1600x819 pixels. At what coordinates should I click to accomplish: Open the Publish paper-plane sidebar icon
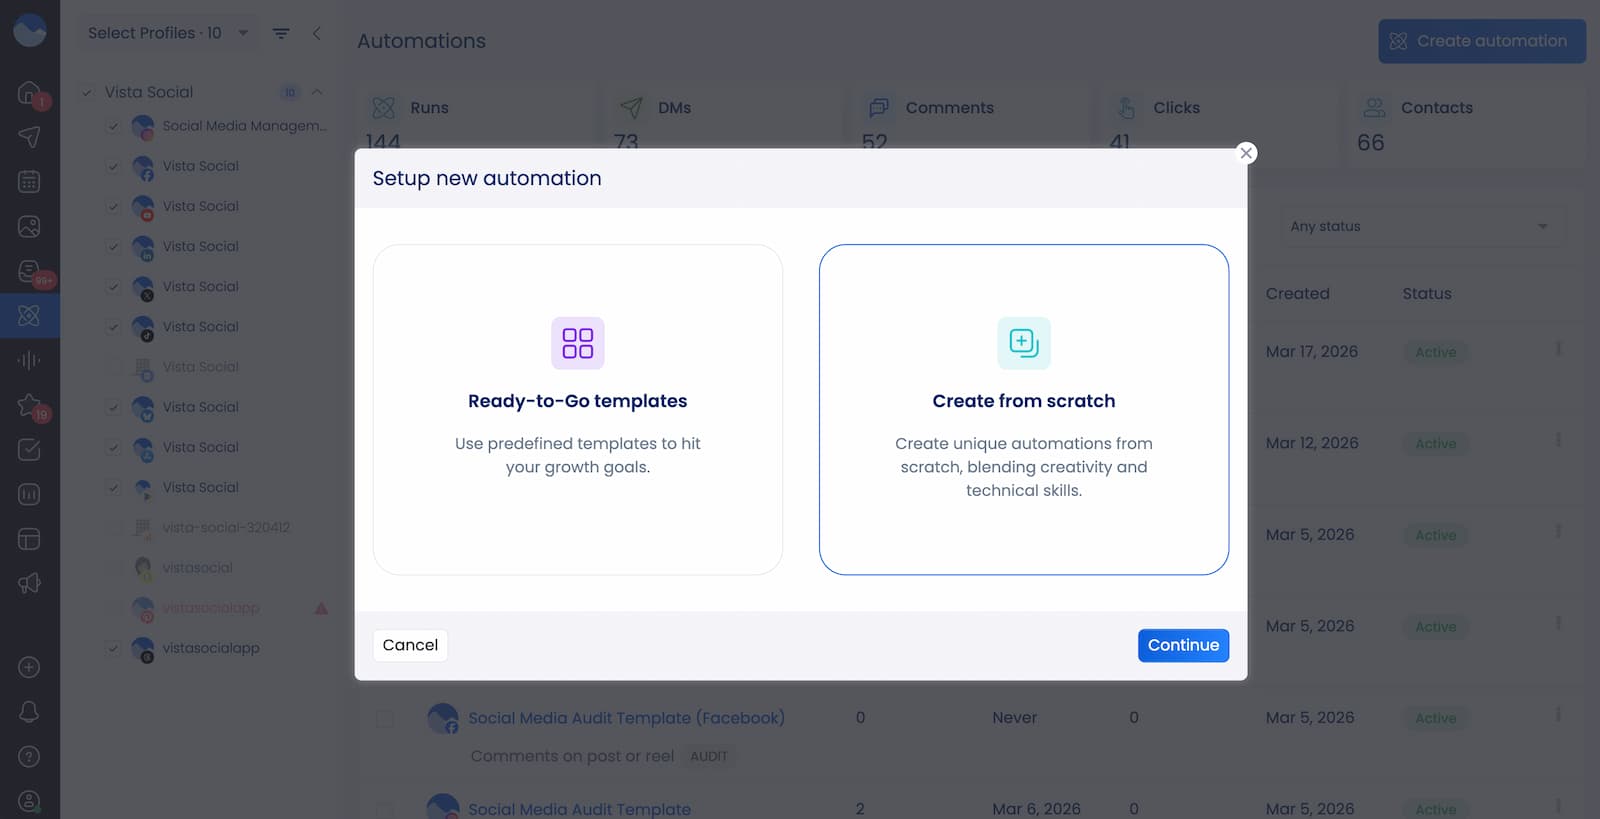point(29,137)
